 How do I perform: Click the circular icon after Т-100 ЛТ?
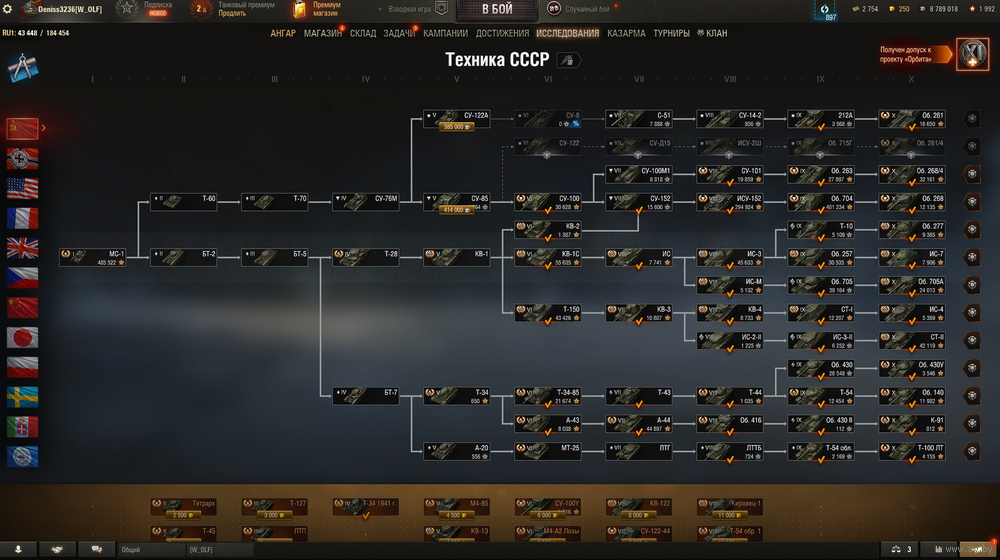(x=972, y=451)
